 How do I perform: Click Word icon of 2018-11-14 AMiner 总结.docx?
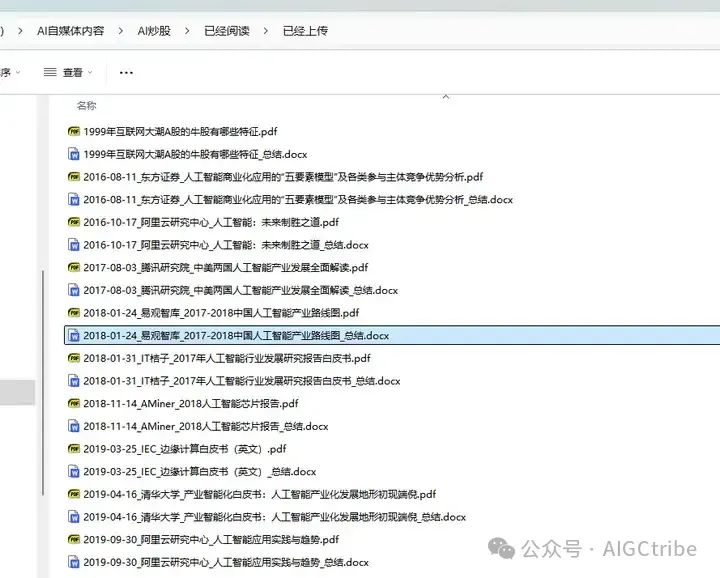pyautogui.click(x=74, y=426)
